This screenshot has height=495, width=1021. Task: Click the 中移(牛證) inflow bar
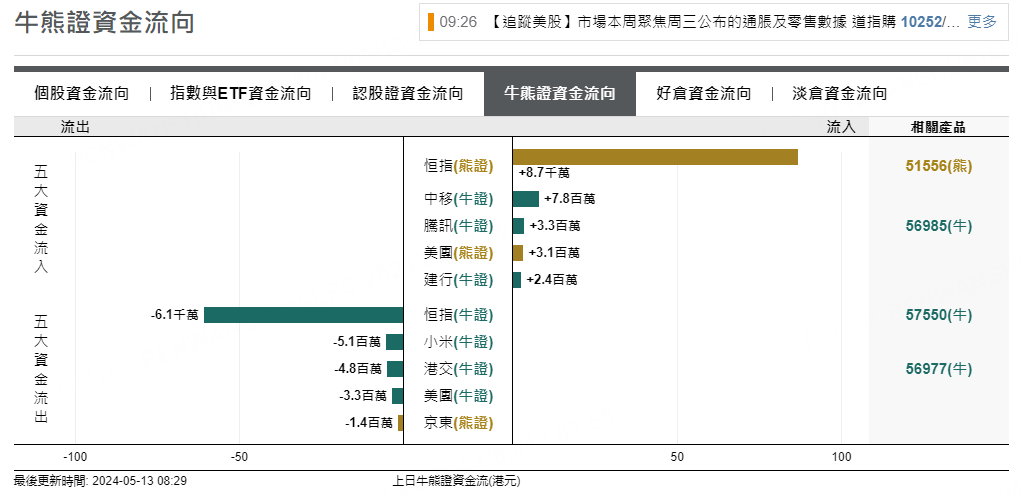click(x=525, y=199)
